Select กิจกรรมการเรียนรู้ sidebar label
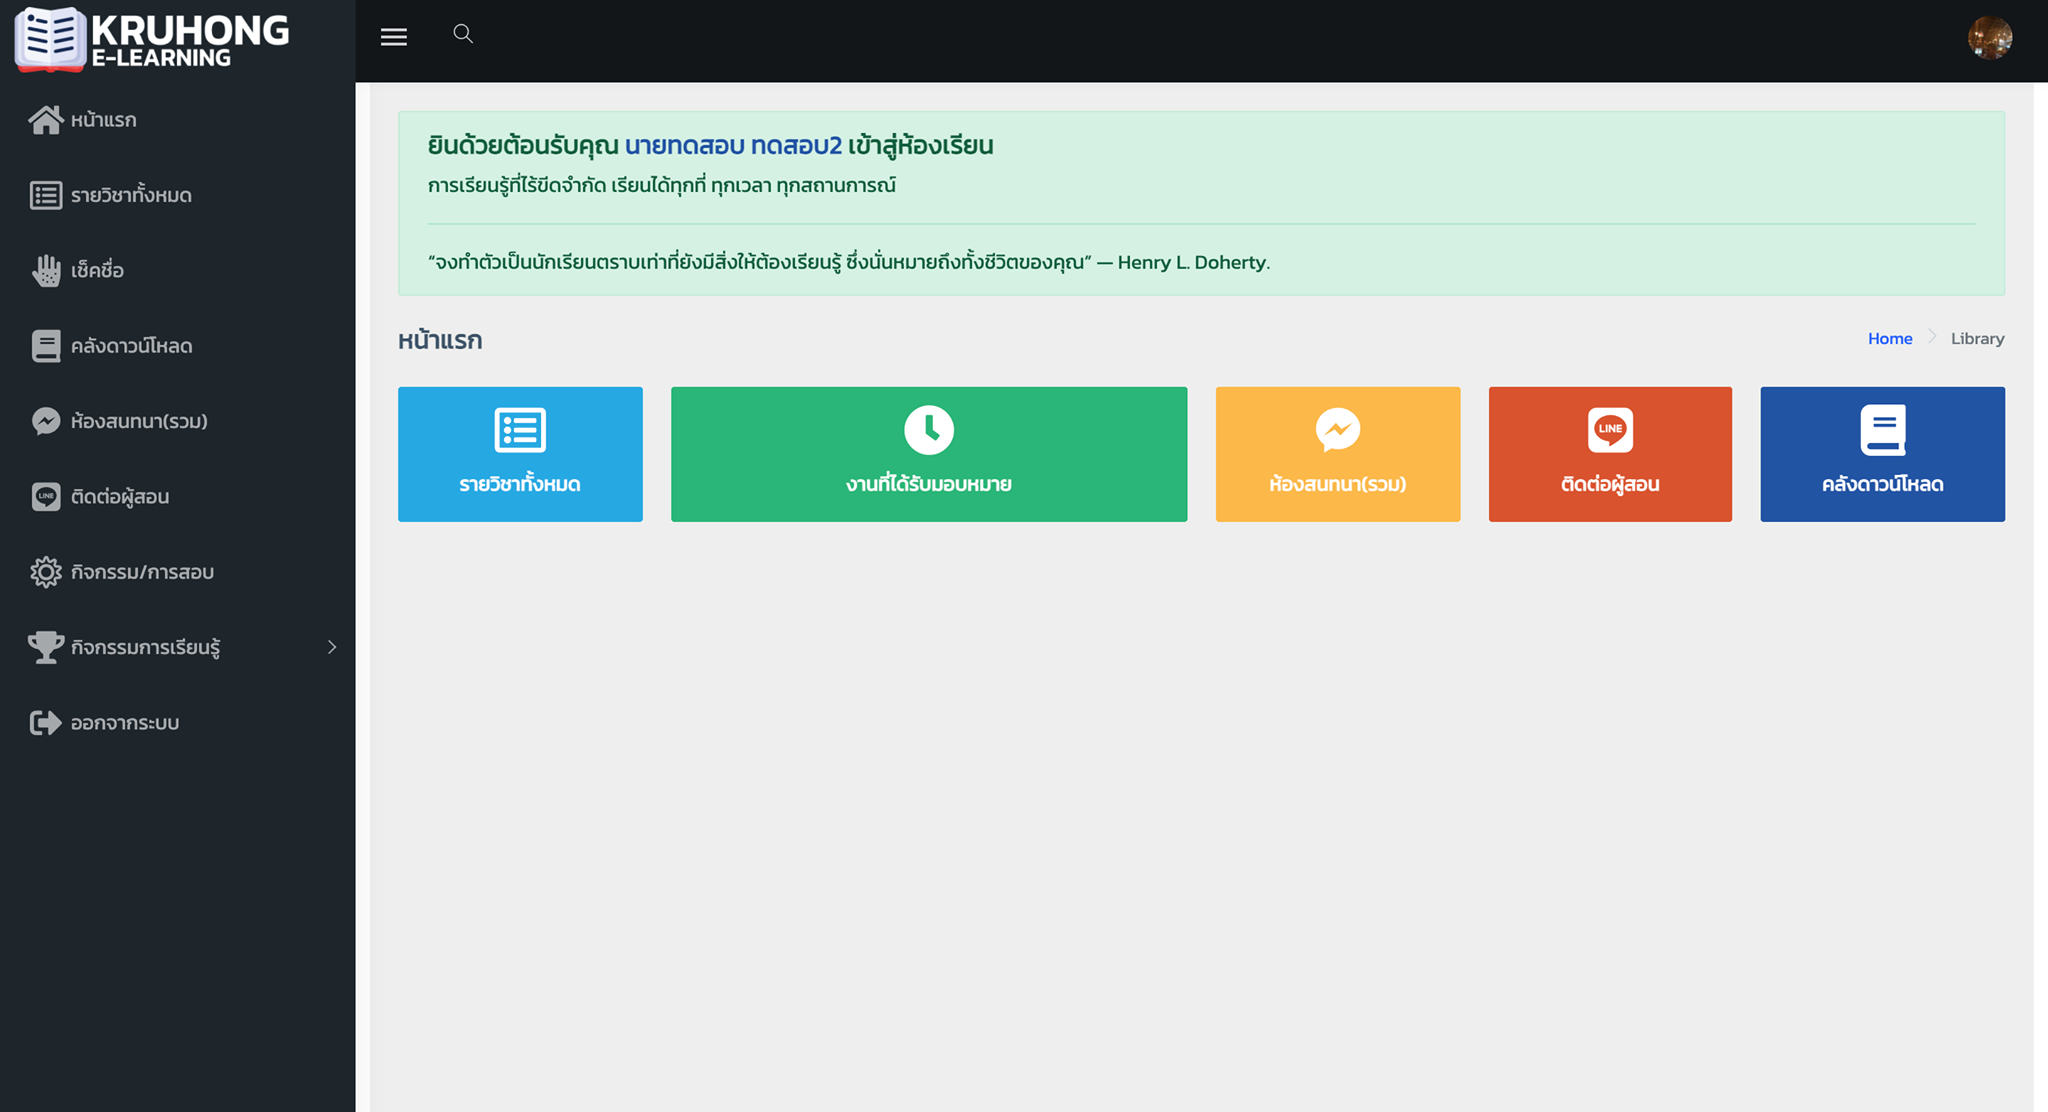Image resolution: width=2048 pixels, height=1112 pixels. point(145,647)
